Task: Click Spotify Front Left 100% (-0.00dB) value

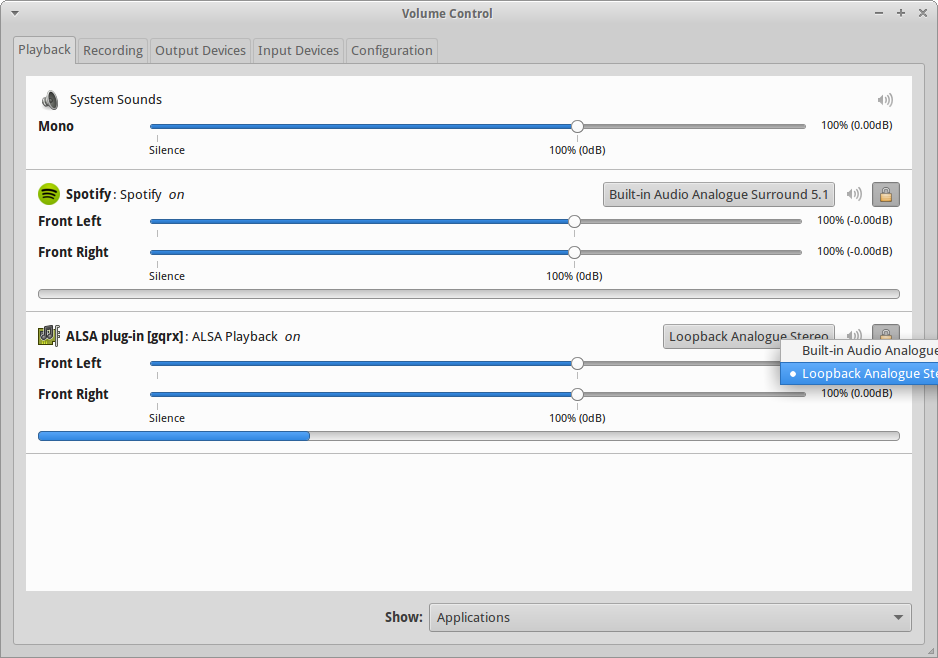Action: click(855, 220)
